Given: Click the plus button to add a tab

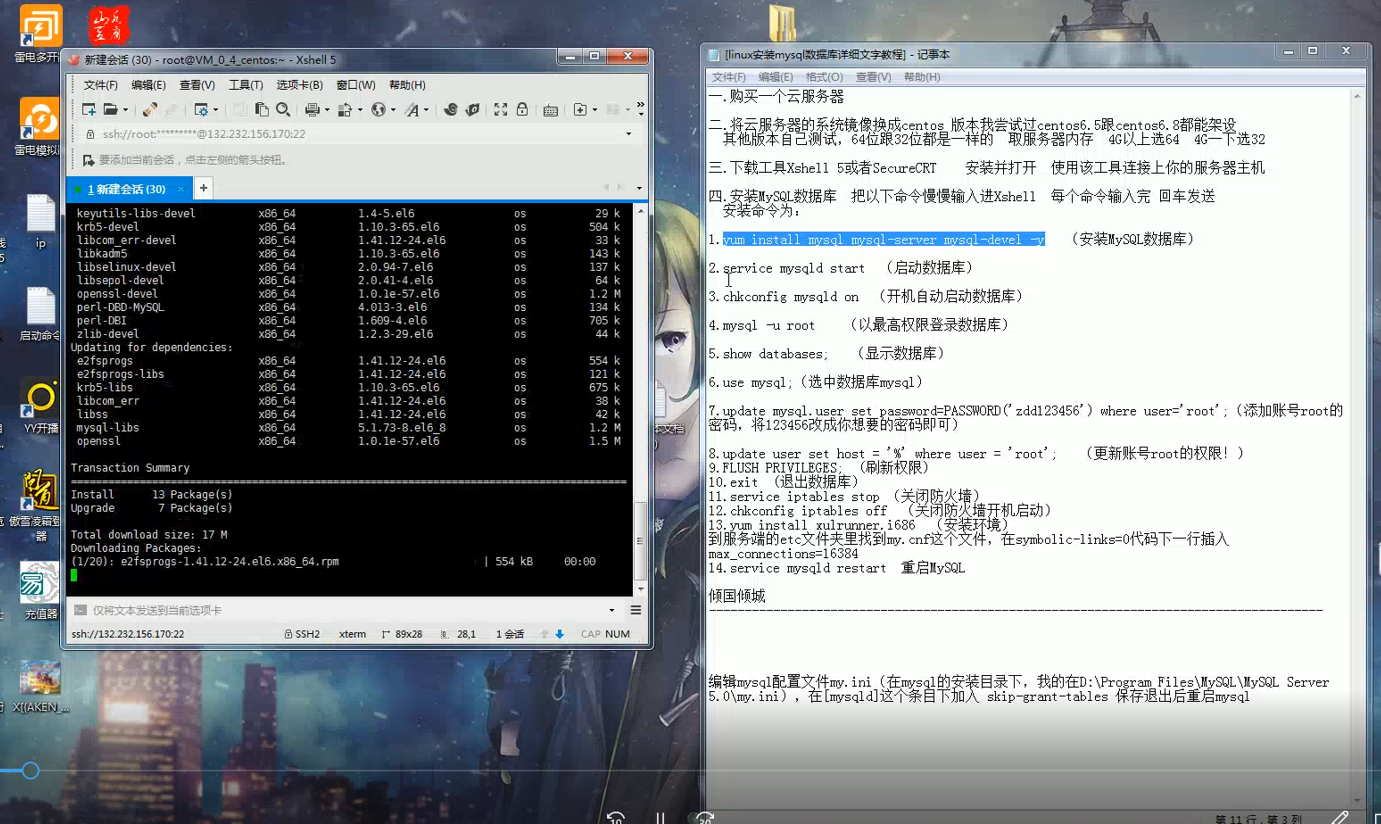Looking at the screenshot, I should (x=203, y=188).
